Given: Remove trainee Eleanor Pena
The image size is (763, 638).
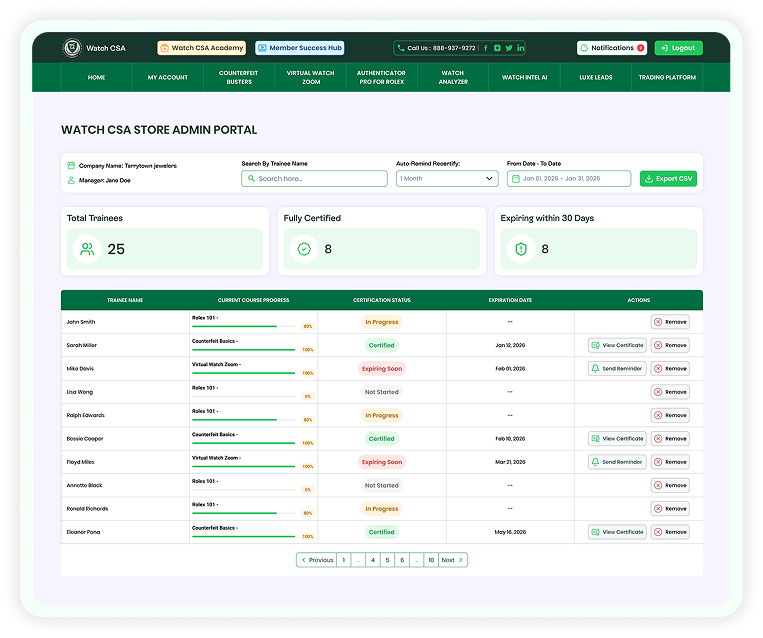Looking at the screenshot, I should pyautogui.click(x=671, y=532).
